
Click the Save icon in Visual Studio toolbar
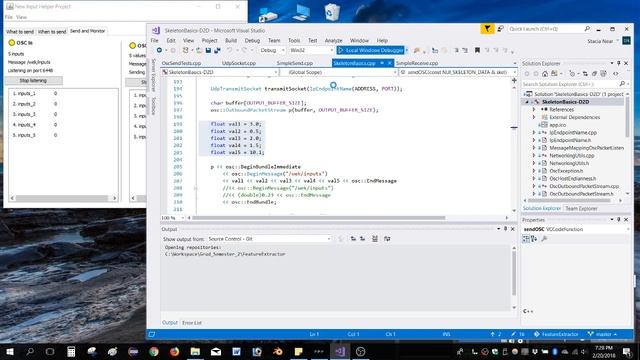pyautogui.click(x=208, y=50)
